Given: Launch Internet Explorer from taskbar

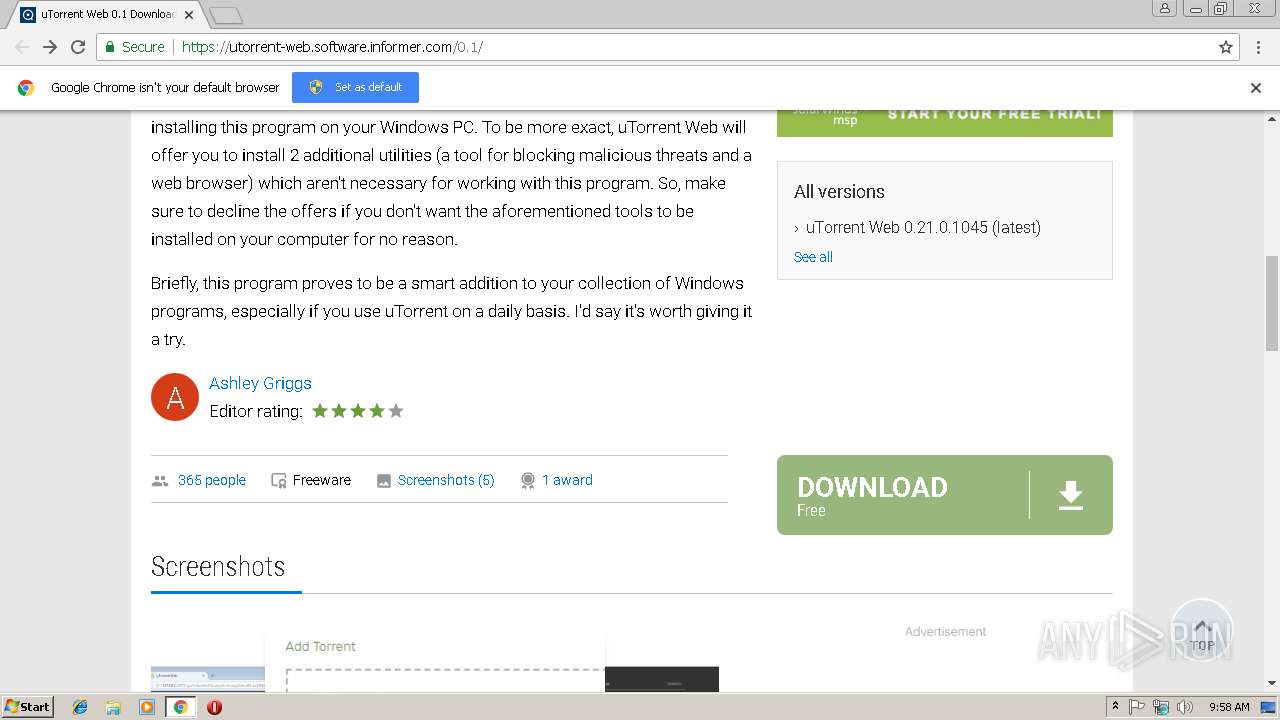Looking at the screenshot, I should (x=80, y=707).
